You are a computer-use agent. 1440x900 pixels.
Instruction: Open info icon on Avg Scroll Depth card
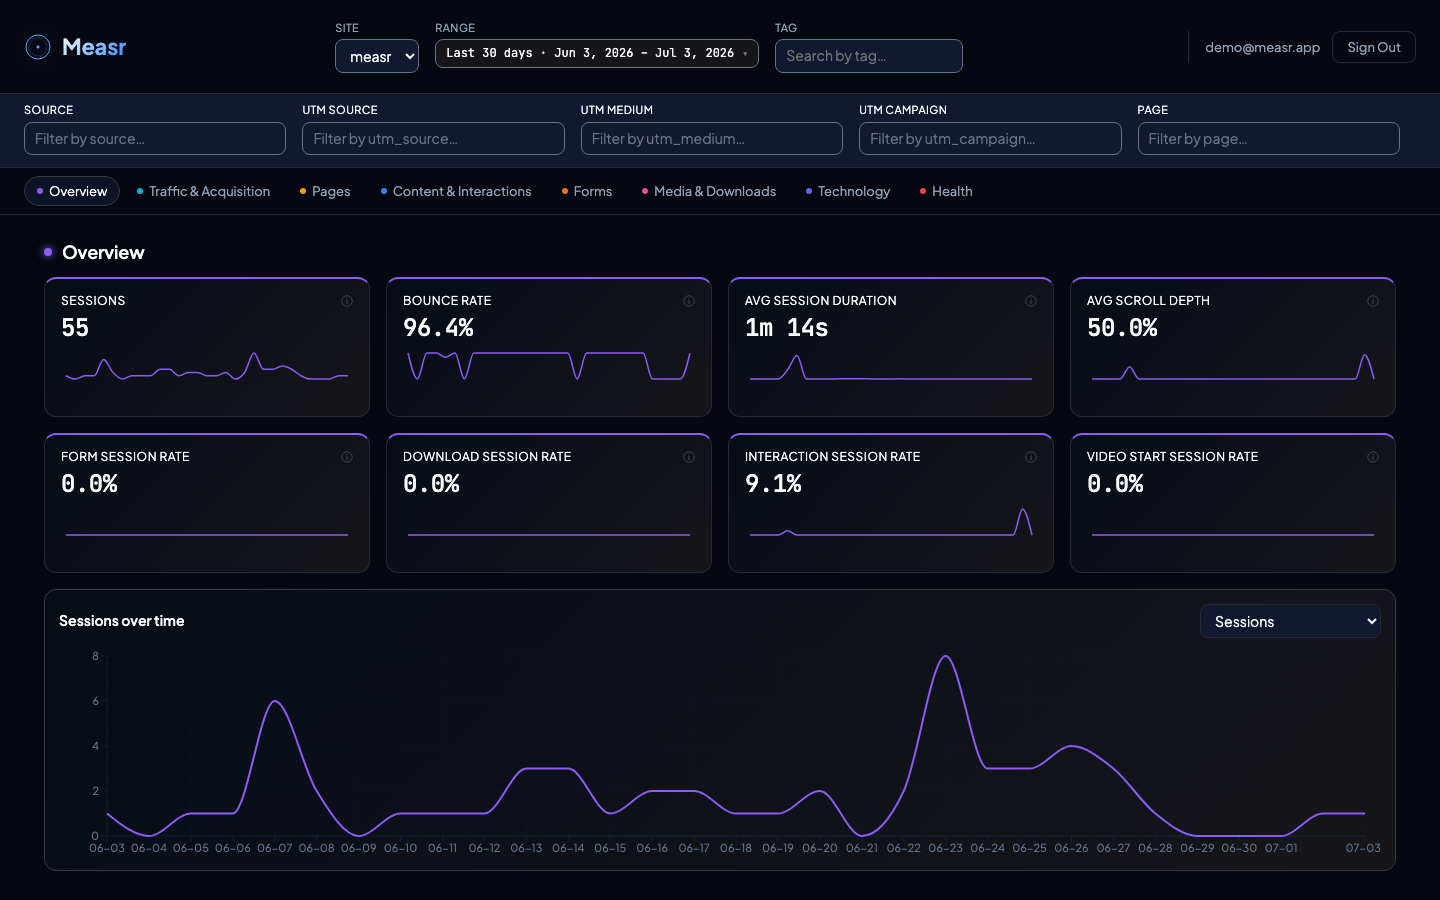(x=1373, y=301)
